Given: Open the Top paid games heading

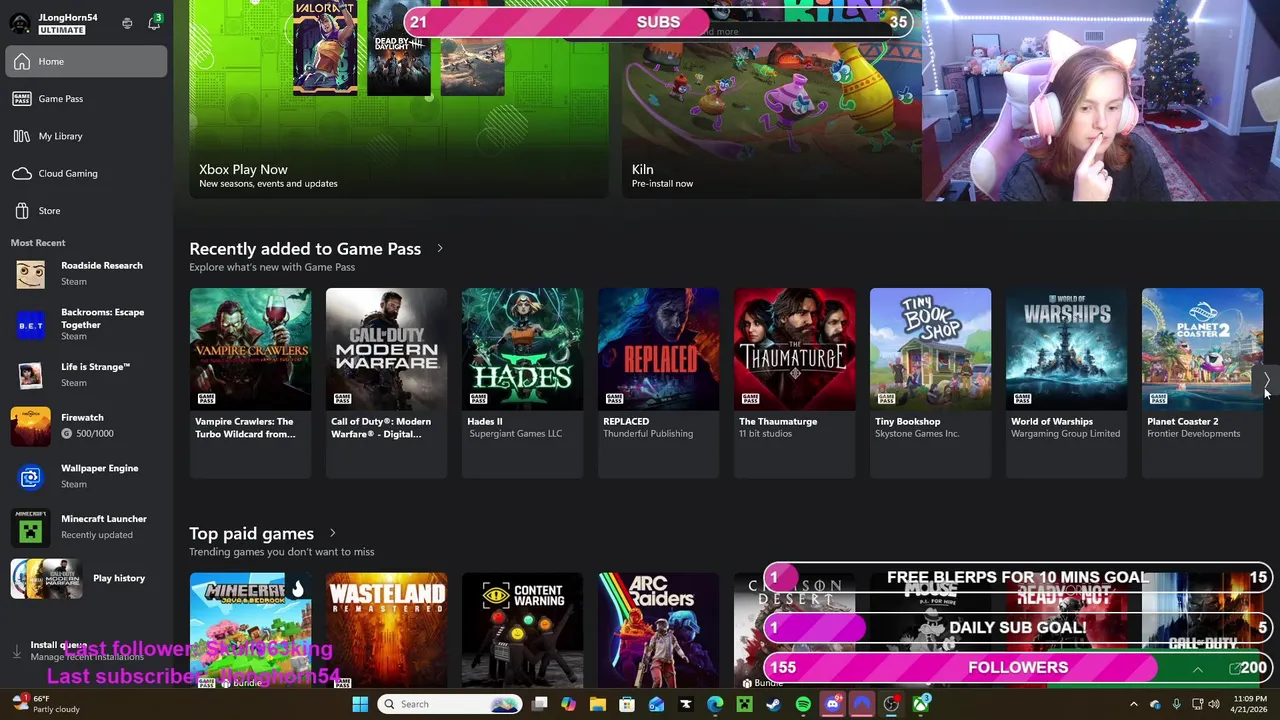Looking at the screenshot, I should 251,533.
